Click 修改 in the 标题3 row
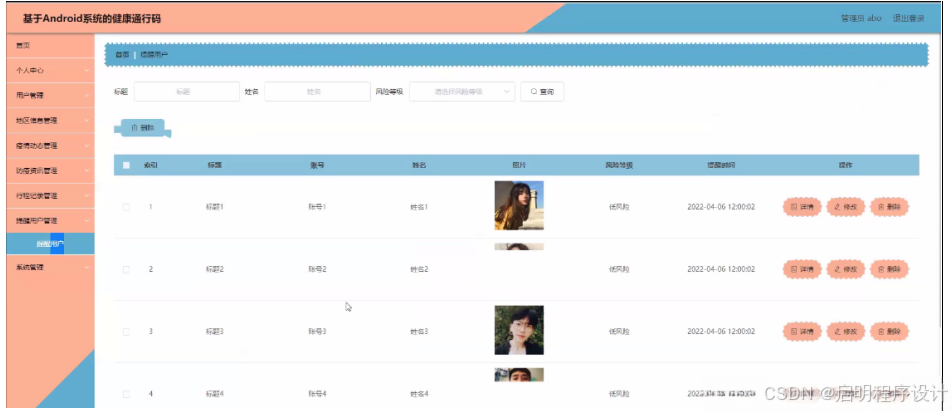The image size is (952, 411). 846,331
